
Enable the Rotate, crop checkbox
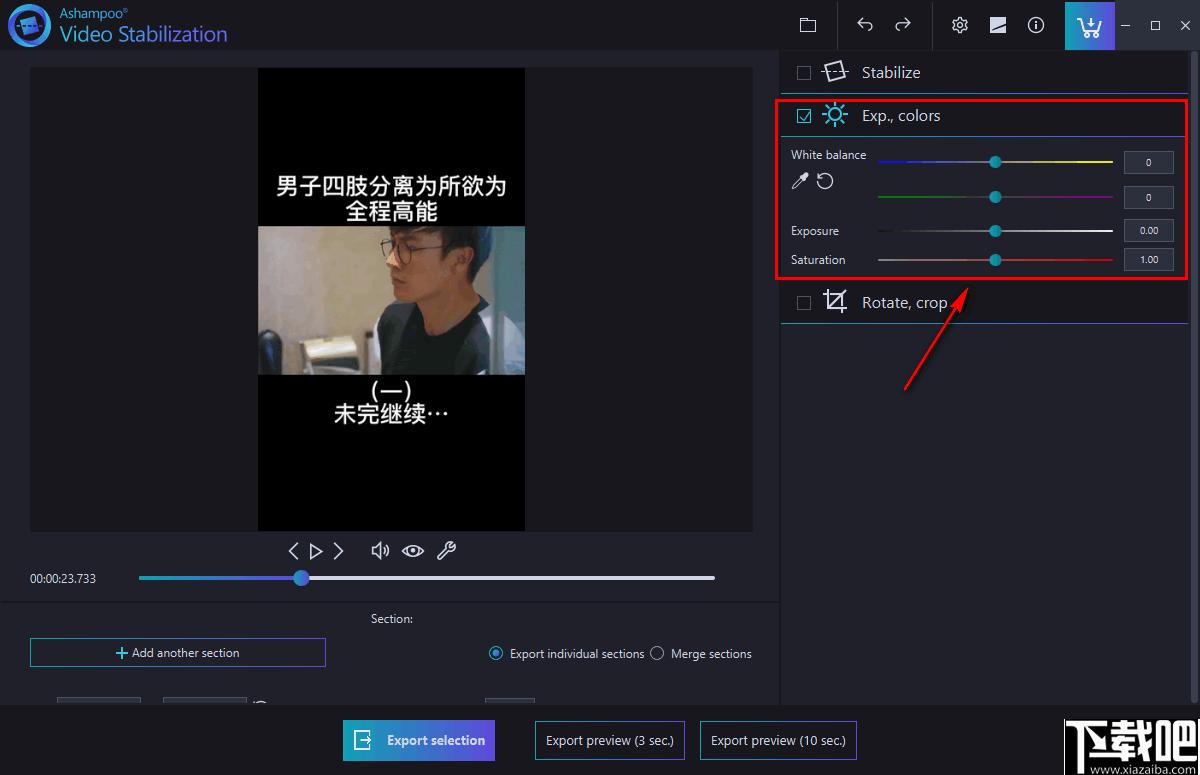point(804,303)
